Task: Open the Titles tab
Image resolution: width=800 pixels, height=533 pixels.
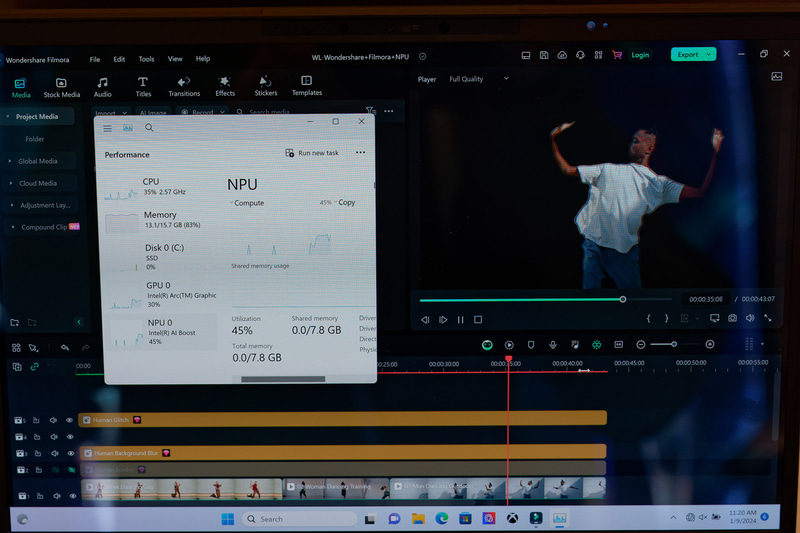Action: [x=143, y=87]
